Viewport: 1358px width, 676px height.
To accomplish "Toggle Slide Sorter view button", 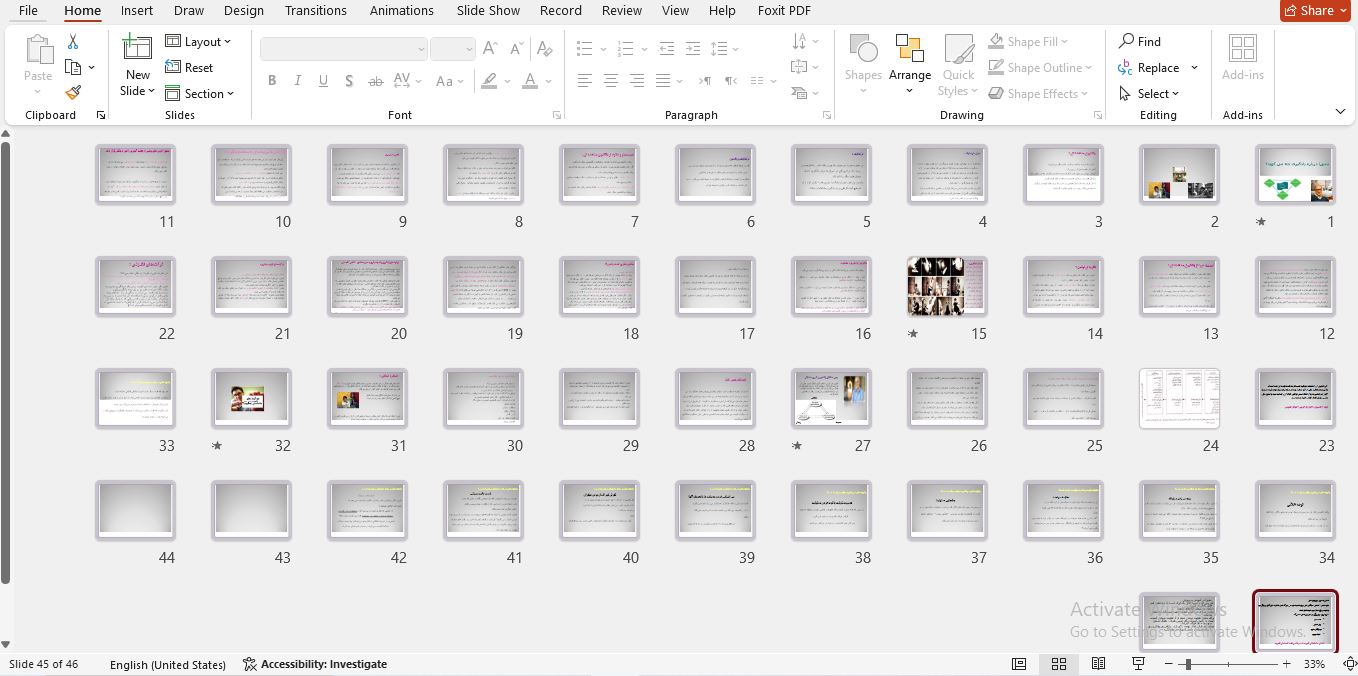I will point(1059,664).
